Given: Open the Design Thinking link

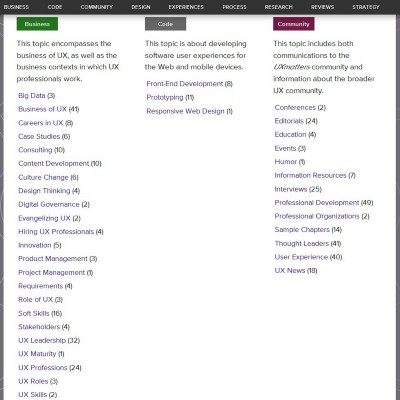Looking at the screenshot, I should [44, 191].
